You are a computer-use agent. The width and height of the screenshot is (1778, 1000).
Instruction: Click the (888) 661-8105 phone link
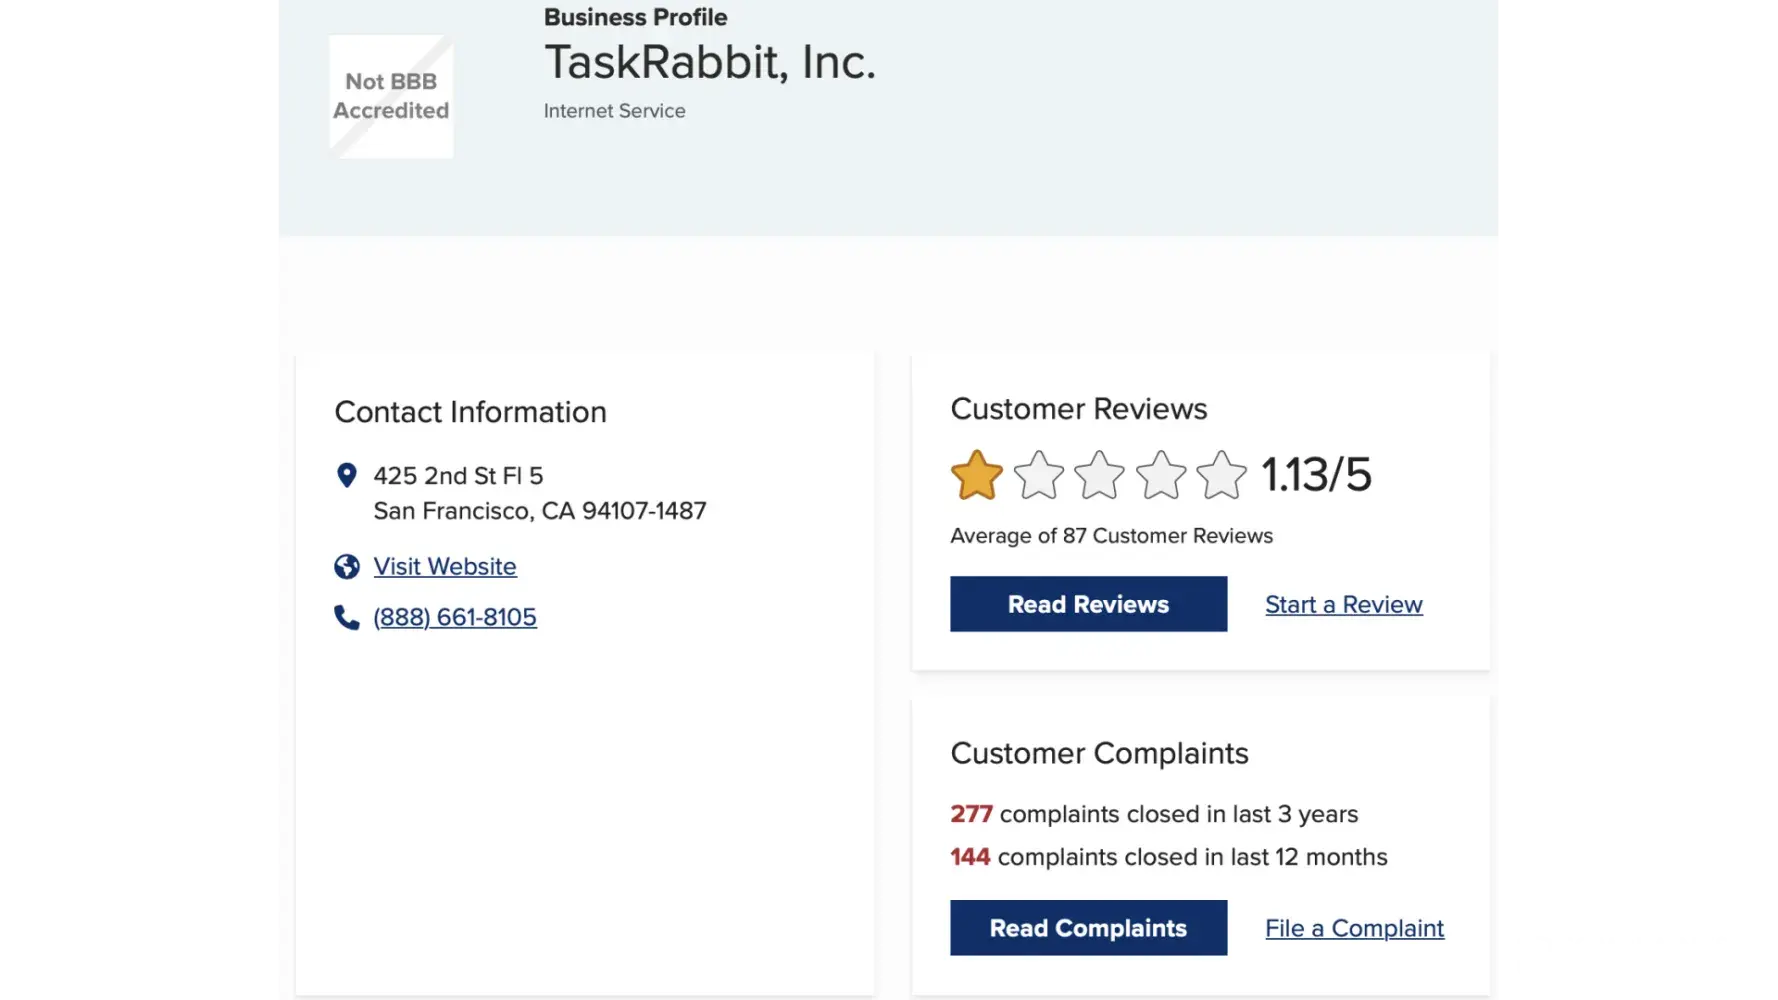(x=455, y=618)
